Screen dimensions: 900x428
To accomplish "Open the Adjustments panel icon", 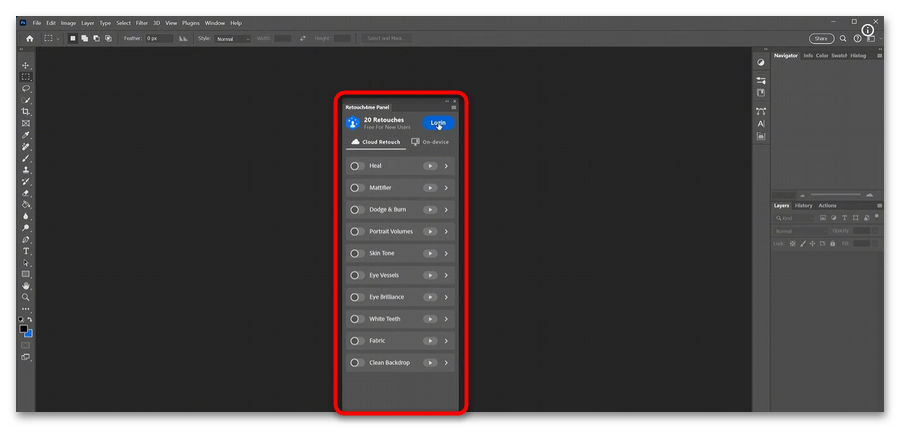I will point(761,63).
